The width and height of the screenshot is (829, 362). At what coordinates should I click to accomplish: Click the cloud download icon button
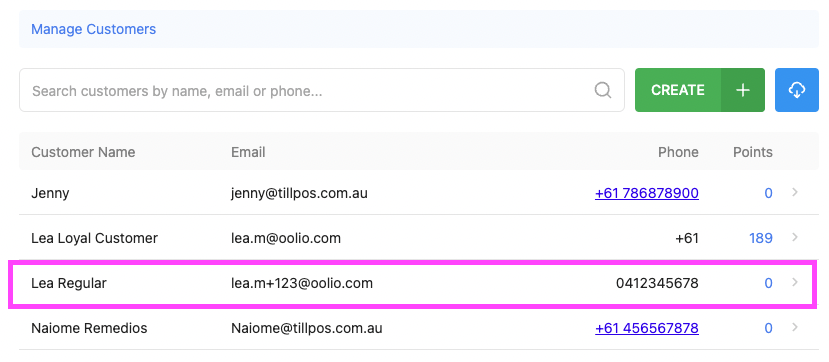(797, 90)
